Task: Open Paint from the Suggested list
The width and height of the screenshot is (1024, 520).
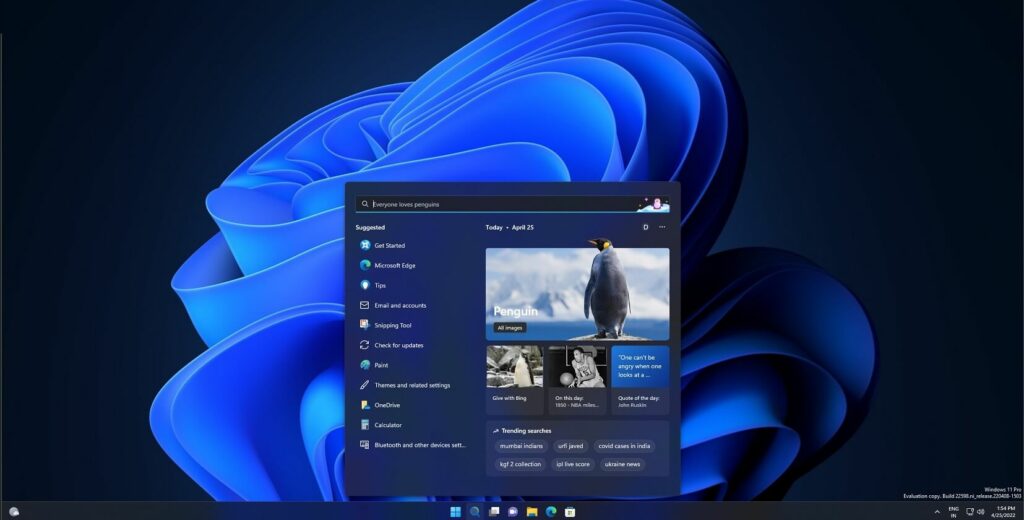Action: point(381,365)
